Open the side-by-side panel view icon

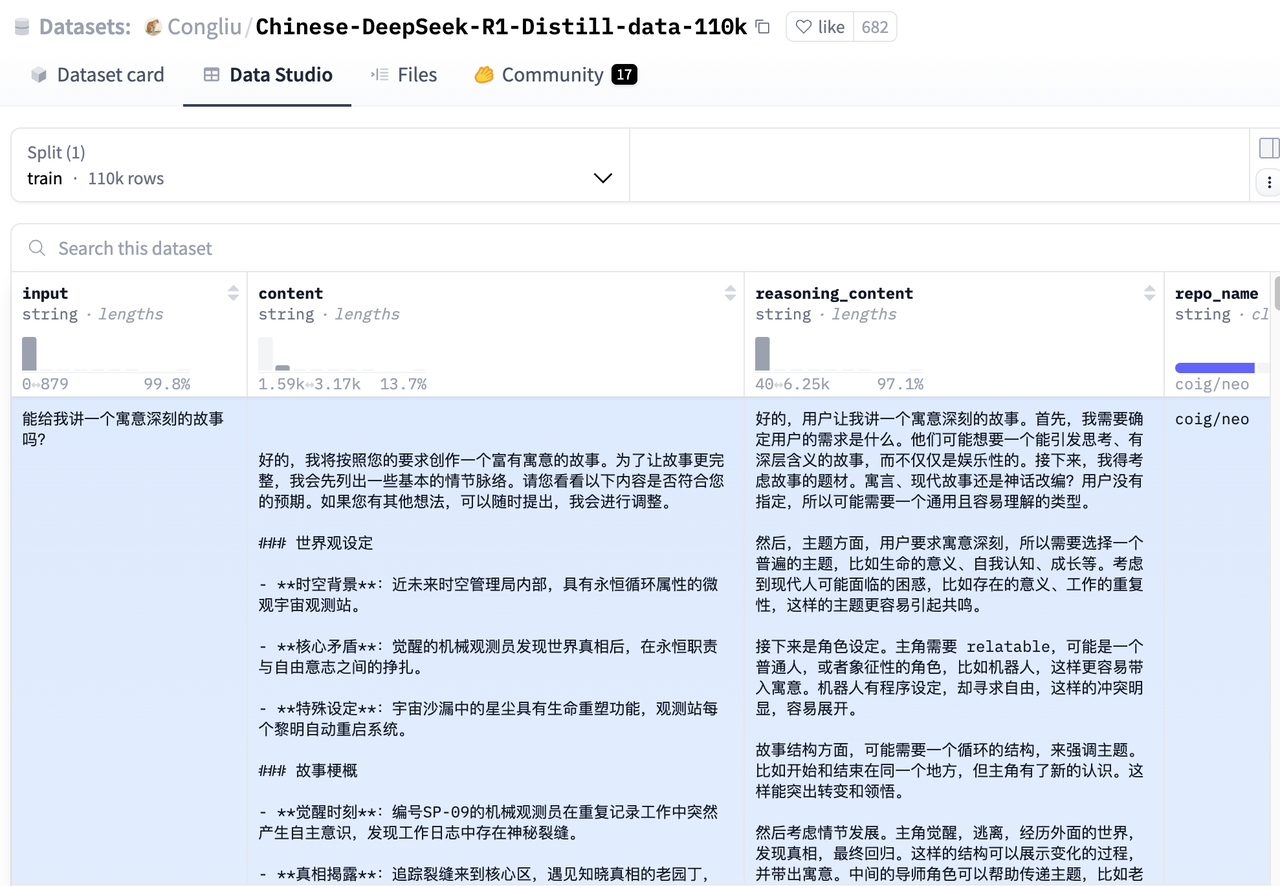(x=1270, y=148)
